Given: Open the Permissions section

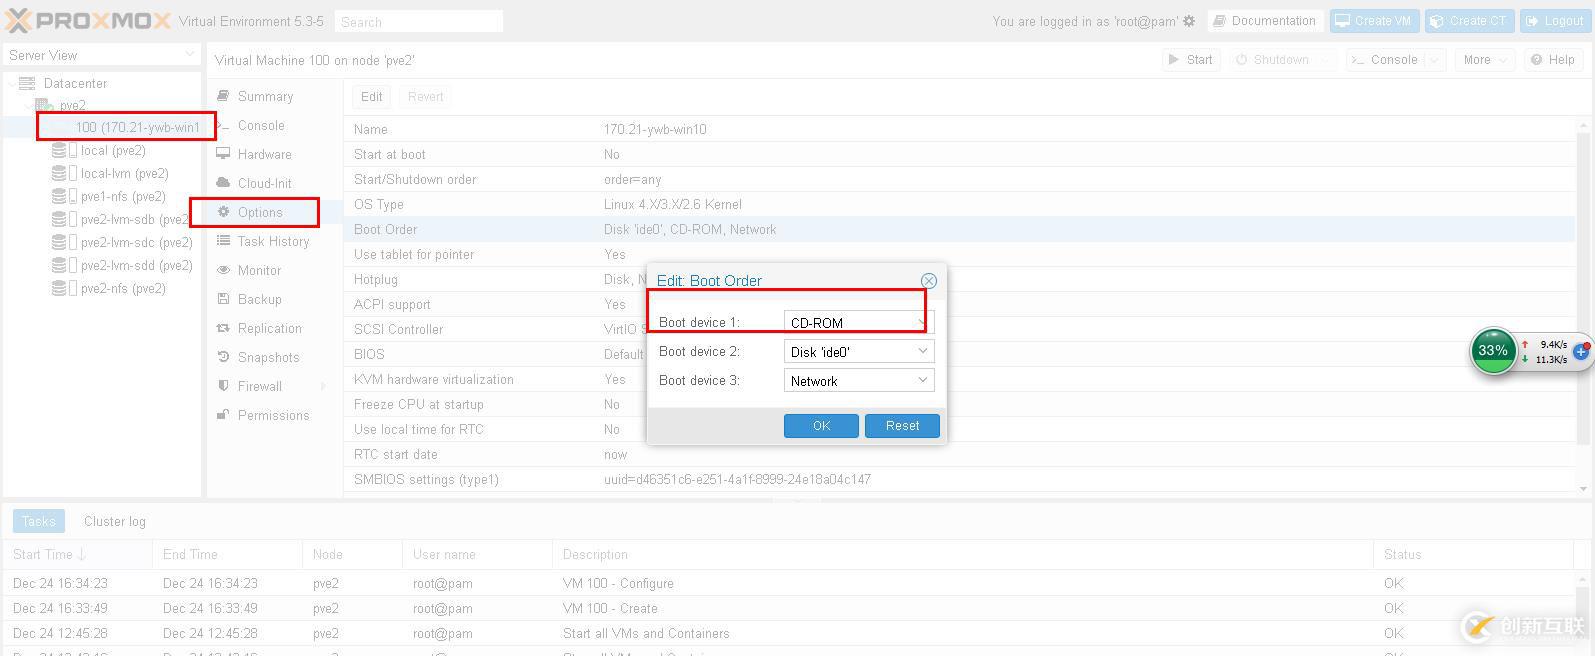Looking at the screenshot, I should pos(274,415).
